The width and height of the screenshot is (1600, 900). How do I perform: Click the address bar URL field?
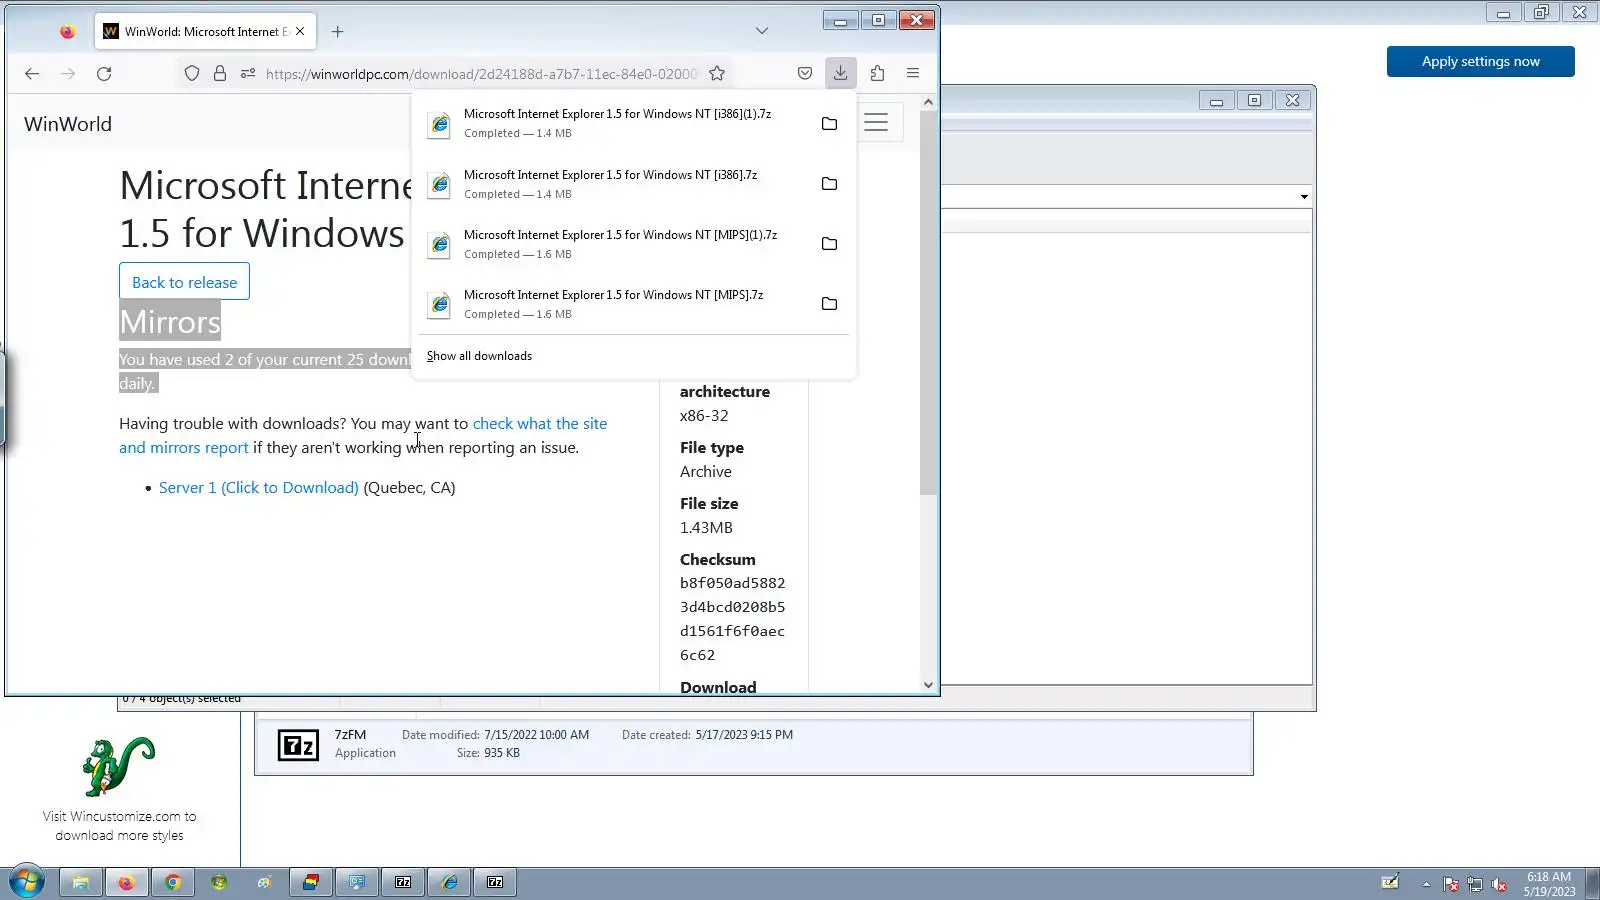481,73
